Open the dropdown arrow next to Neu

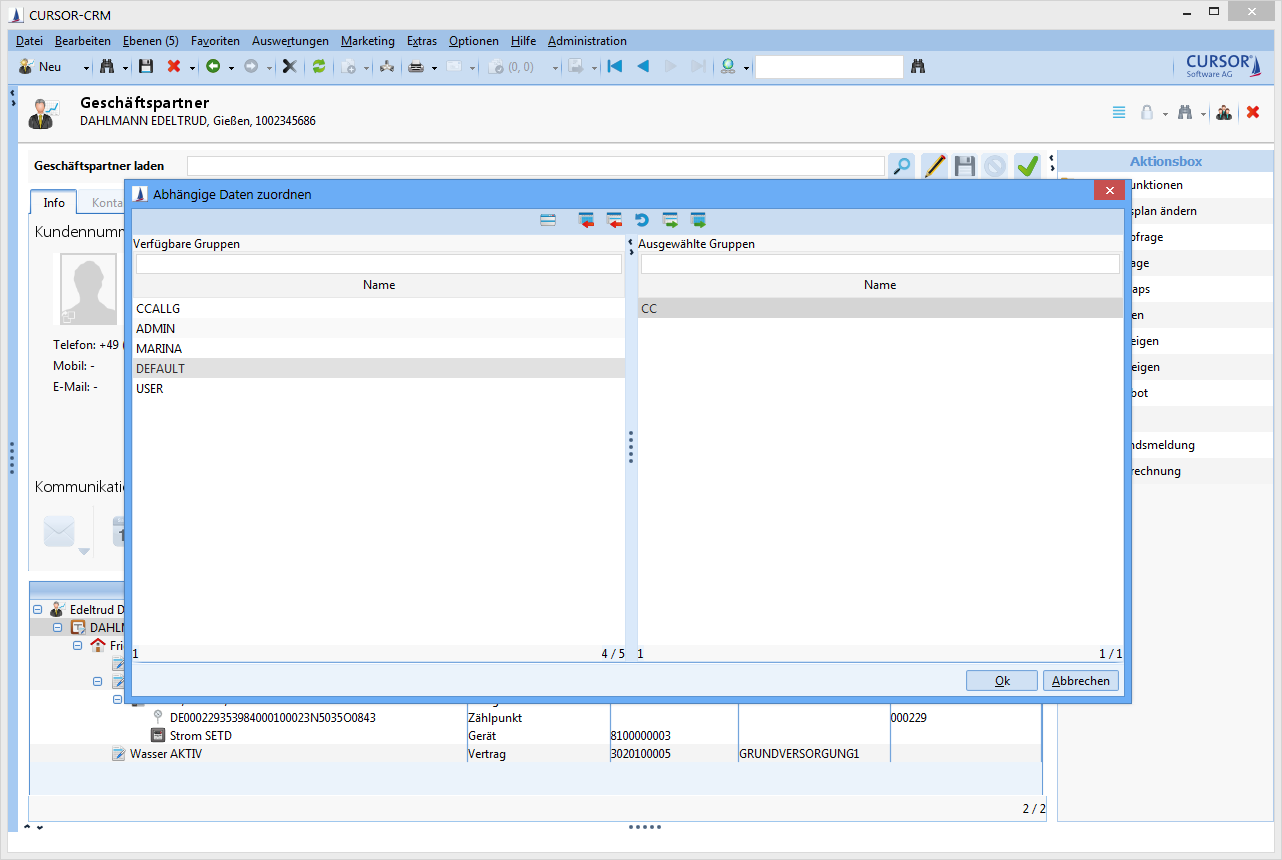[x=86, y=68]
